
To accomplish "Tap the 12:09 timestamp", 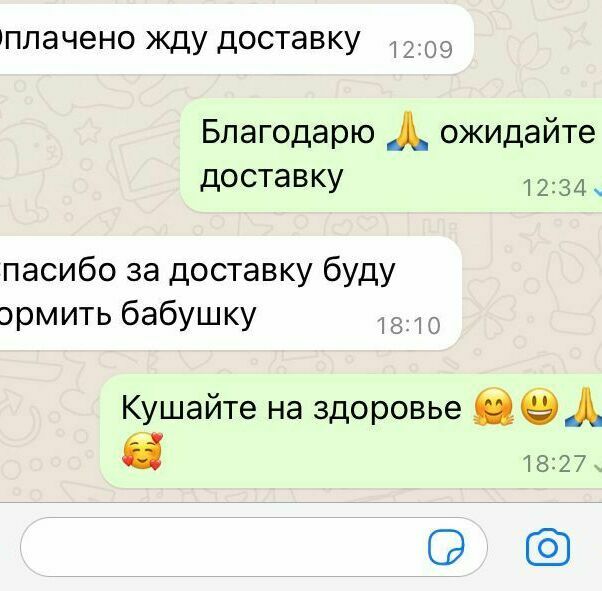I will [421, 50].
